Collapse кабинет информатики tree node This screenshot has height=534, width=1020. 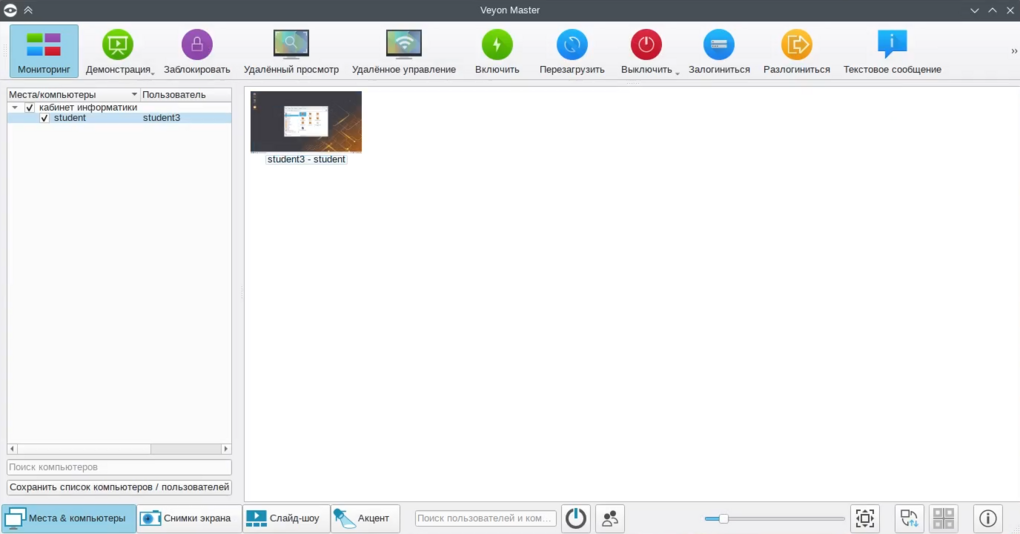coord(15,107)
